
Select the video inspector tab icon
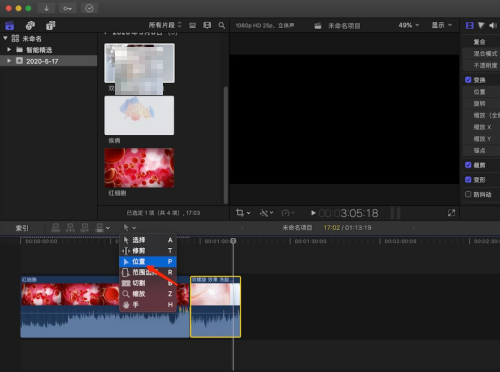470,25
